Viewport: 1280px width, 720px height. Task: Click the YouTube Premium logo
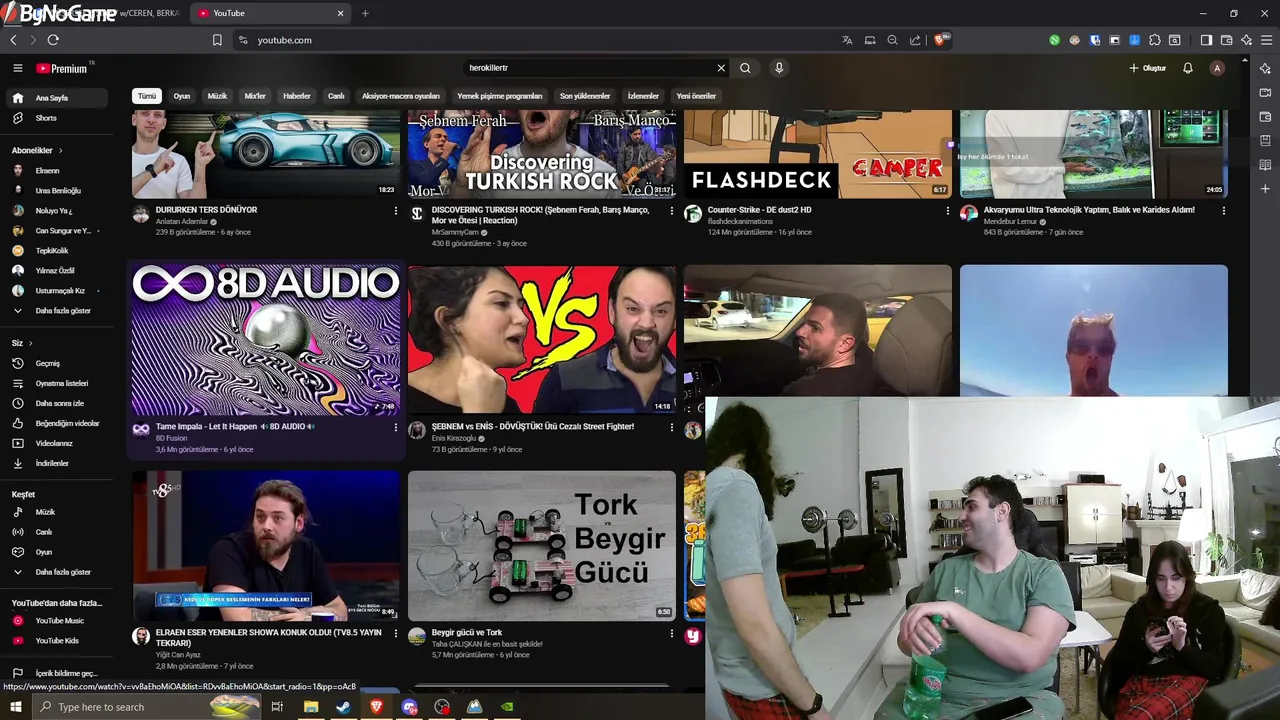point(64,68)
